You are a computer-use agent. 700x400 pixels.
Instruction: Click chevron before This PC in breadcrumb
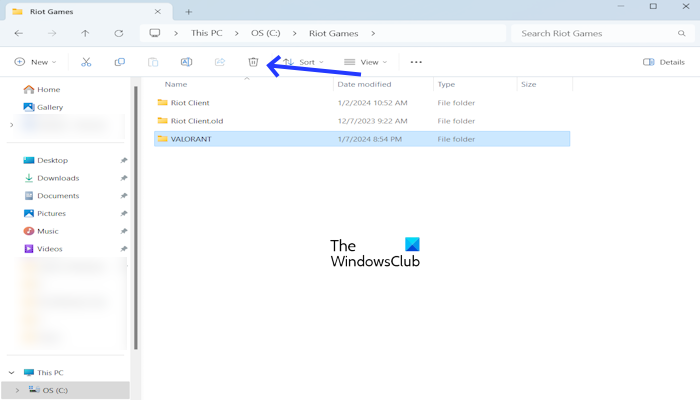point(176,33)
